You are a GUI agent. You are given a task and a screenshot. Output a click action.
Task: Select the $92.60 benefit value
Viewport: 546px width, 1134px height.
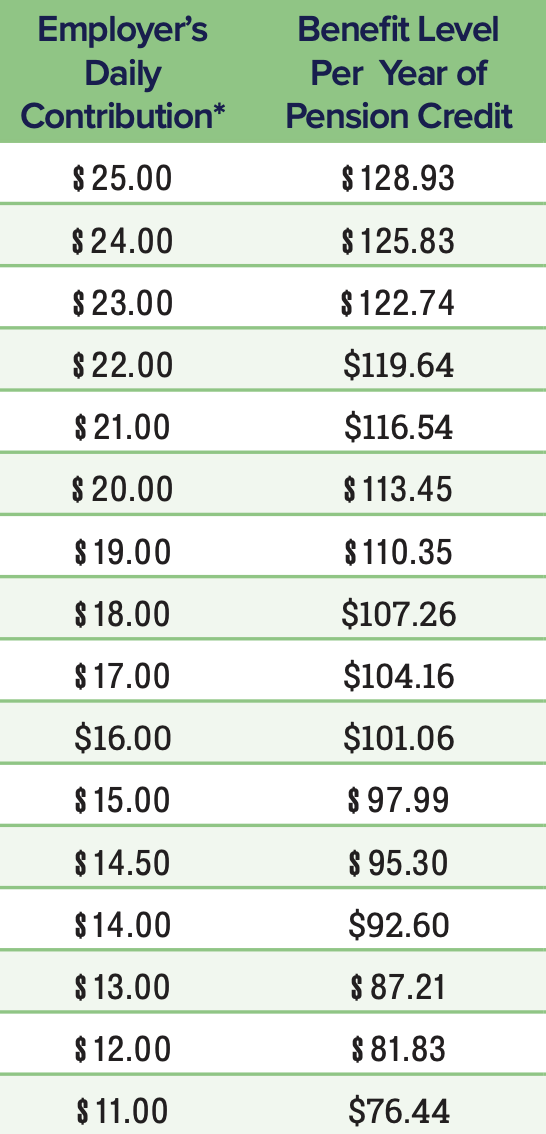[x=398, y=924]
